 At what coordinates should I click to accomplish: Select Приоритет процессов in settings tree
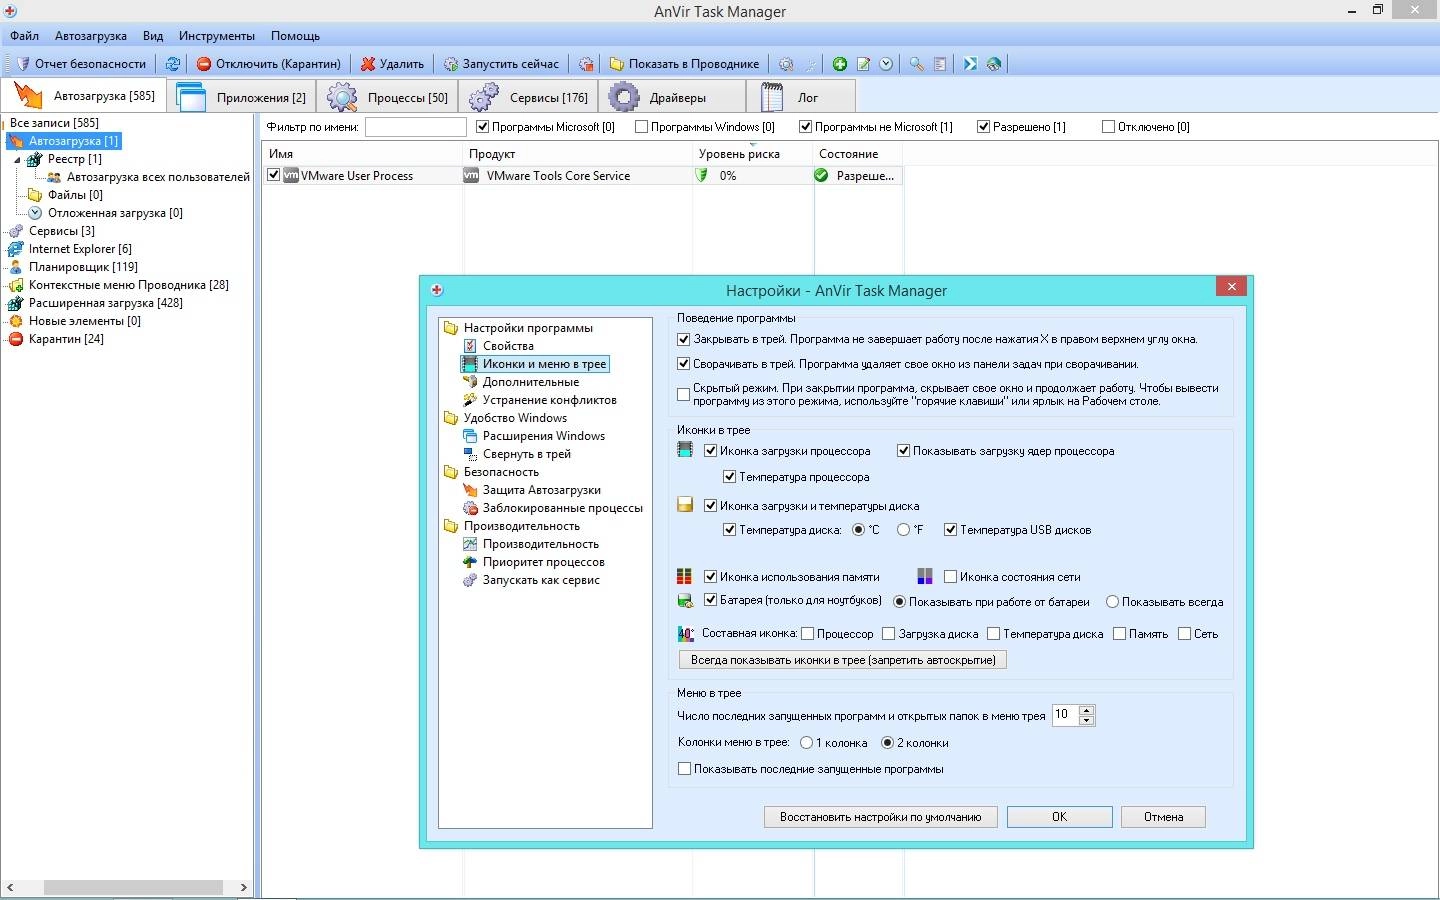point(543,562)
